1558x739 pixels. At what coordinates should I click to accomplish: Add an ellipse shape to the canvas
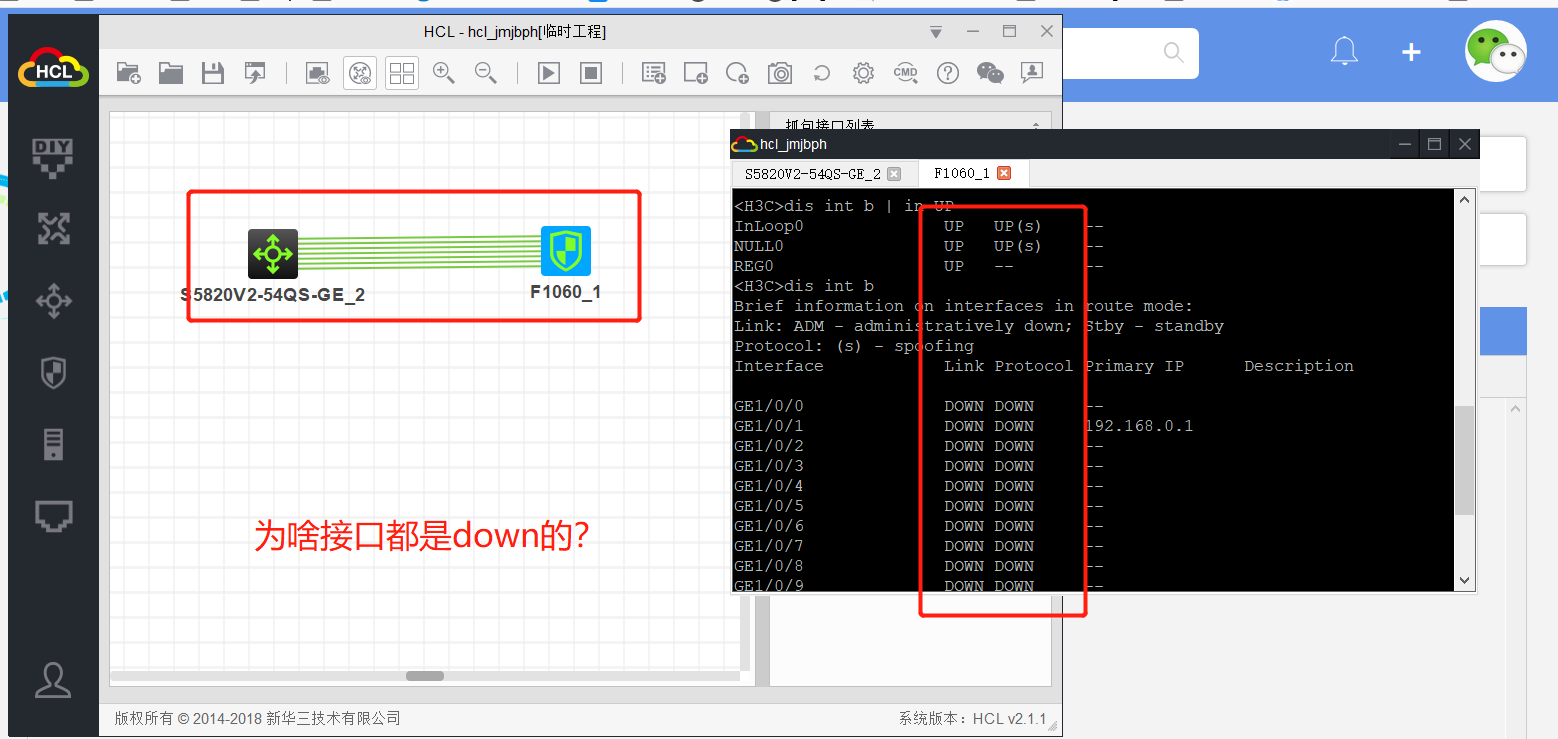click(738, 72)
